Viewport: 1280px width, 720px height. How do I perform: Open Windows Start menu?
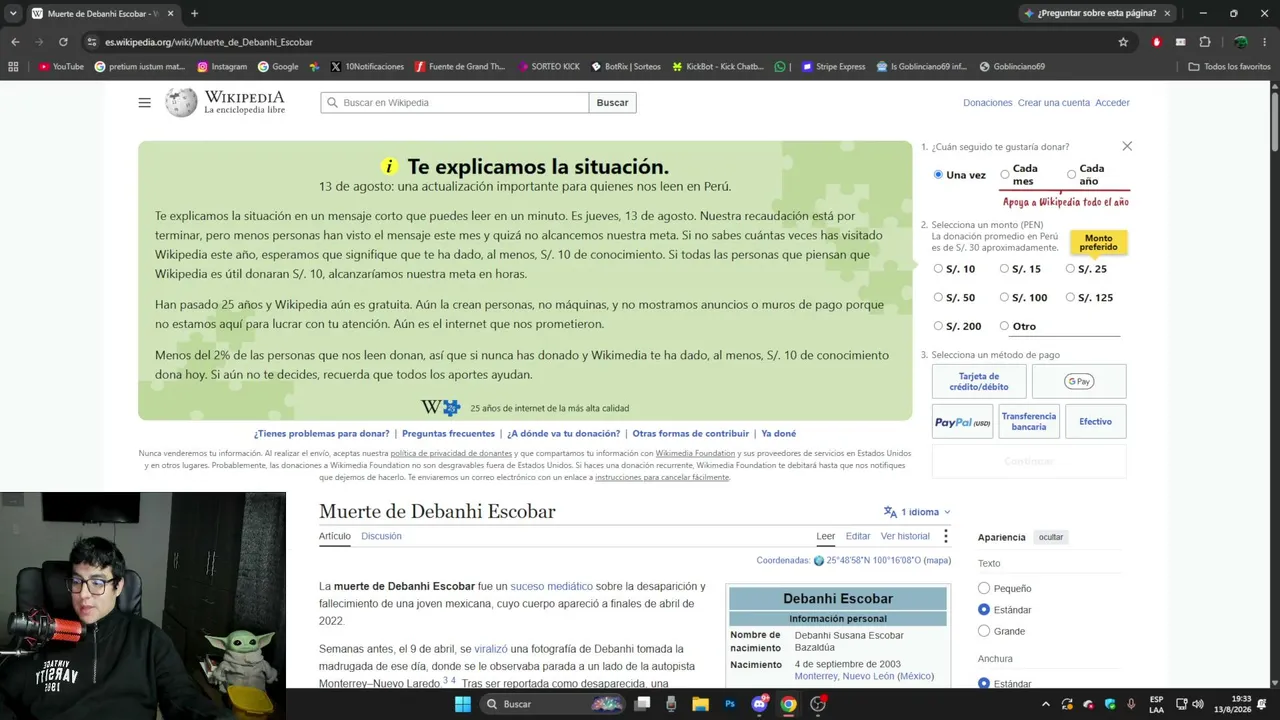click(x=462, y=704)
